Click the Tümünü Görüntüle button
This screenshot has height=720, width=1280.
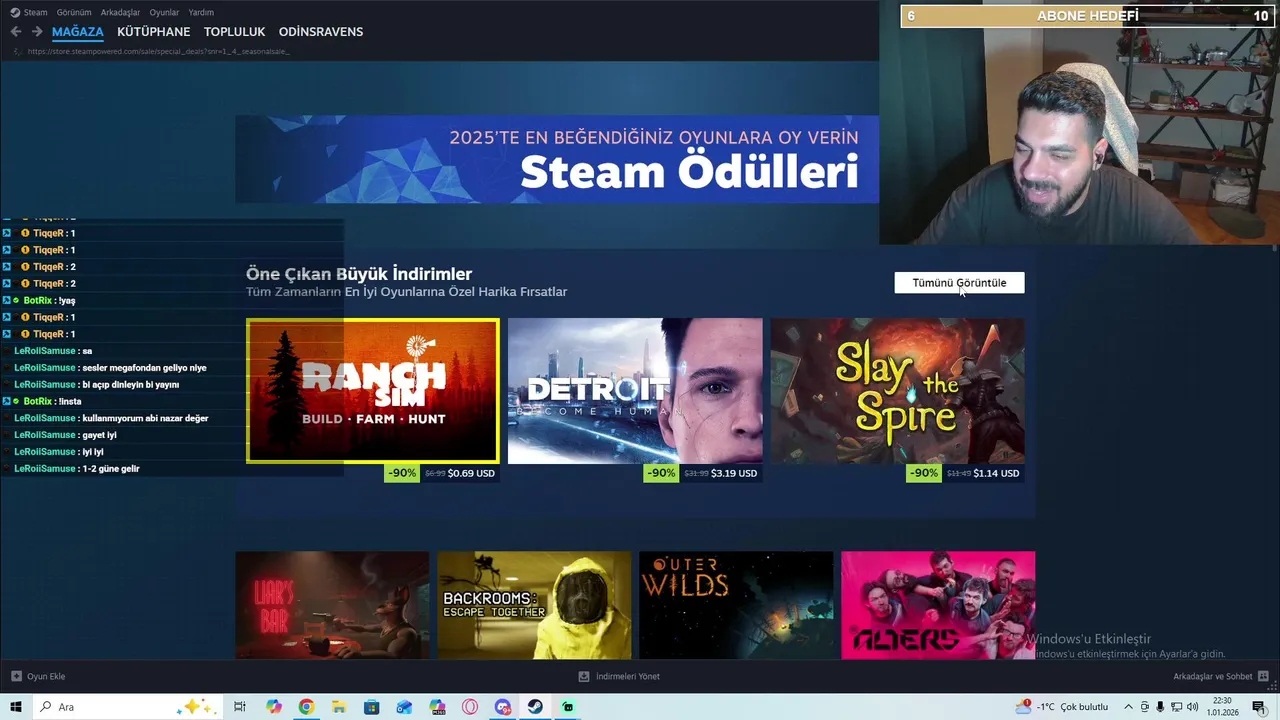click(959, 283)
